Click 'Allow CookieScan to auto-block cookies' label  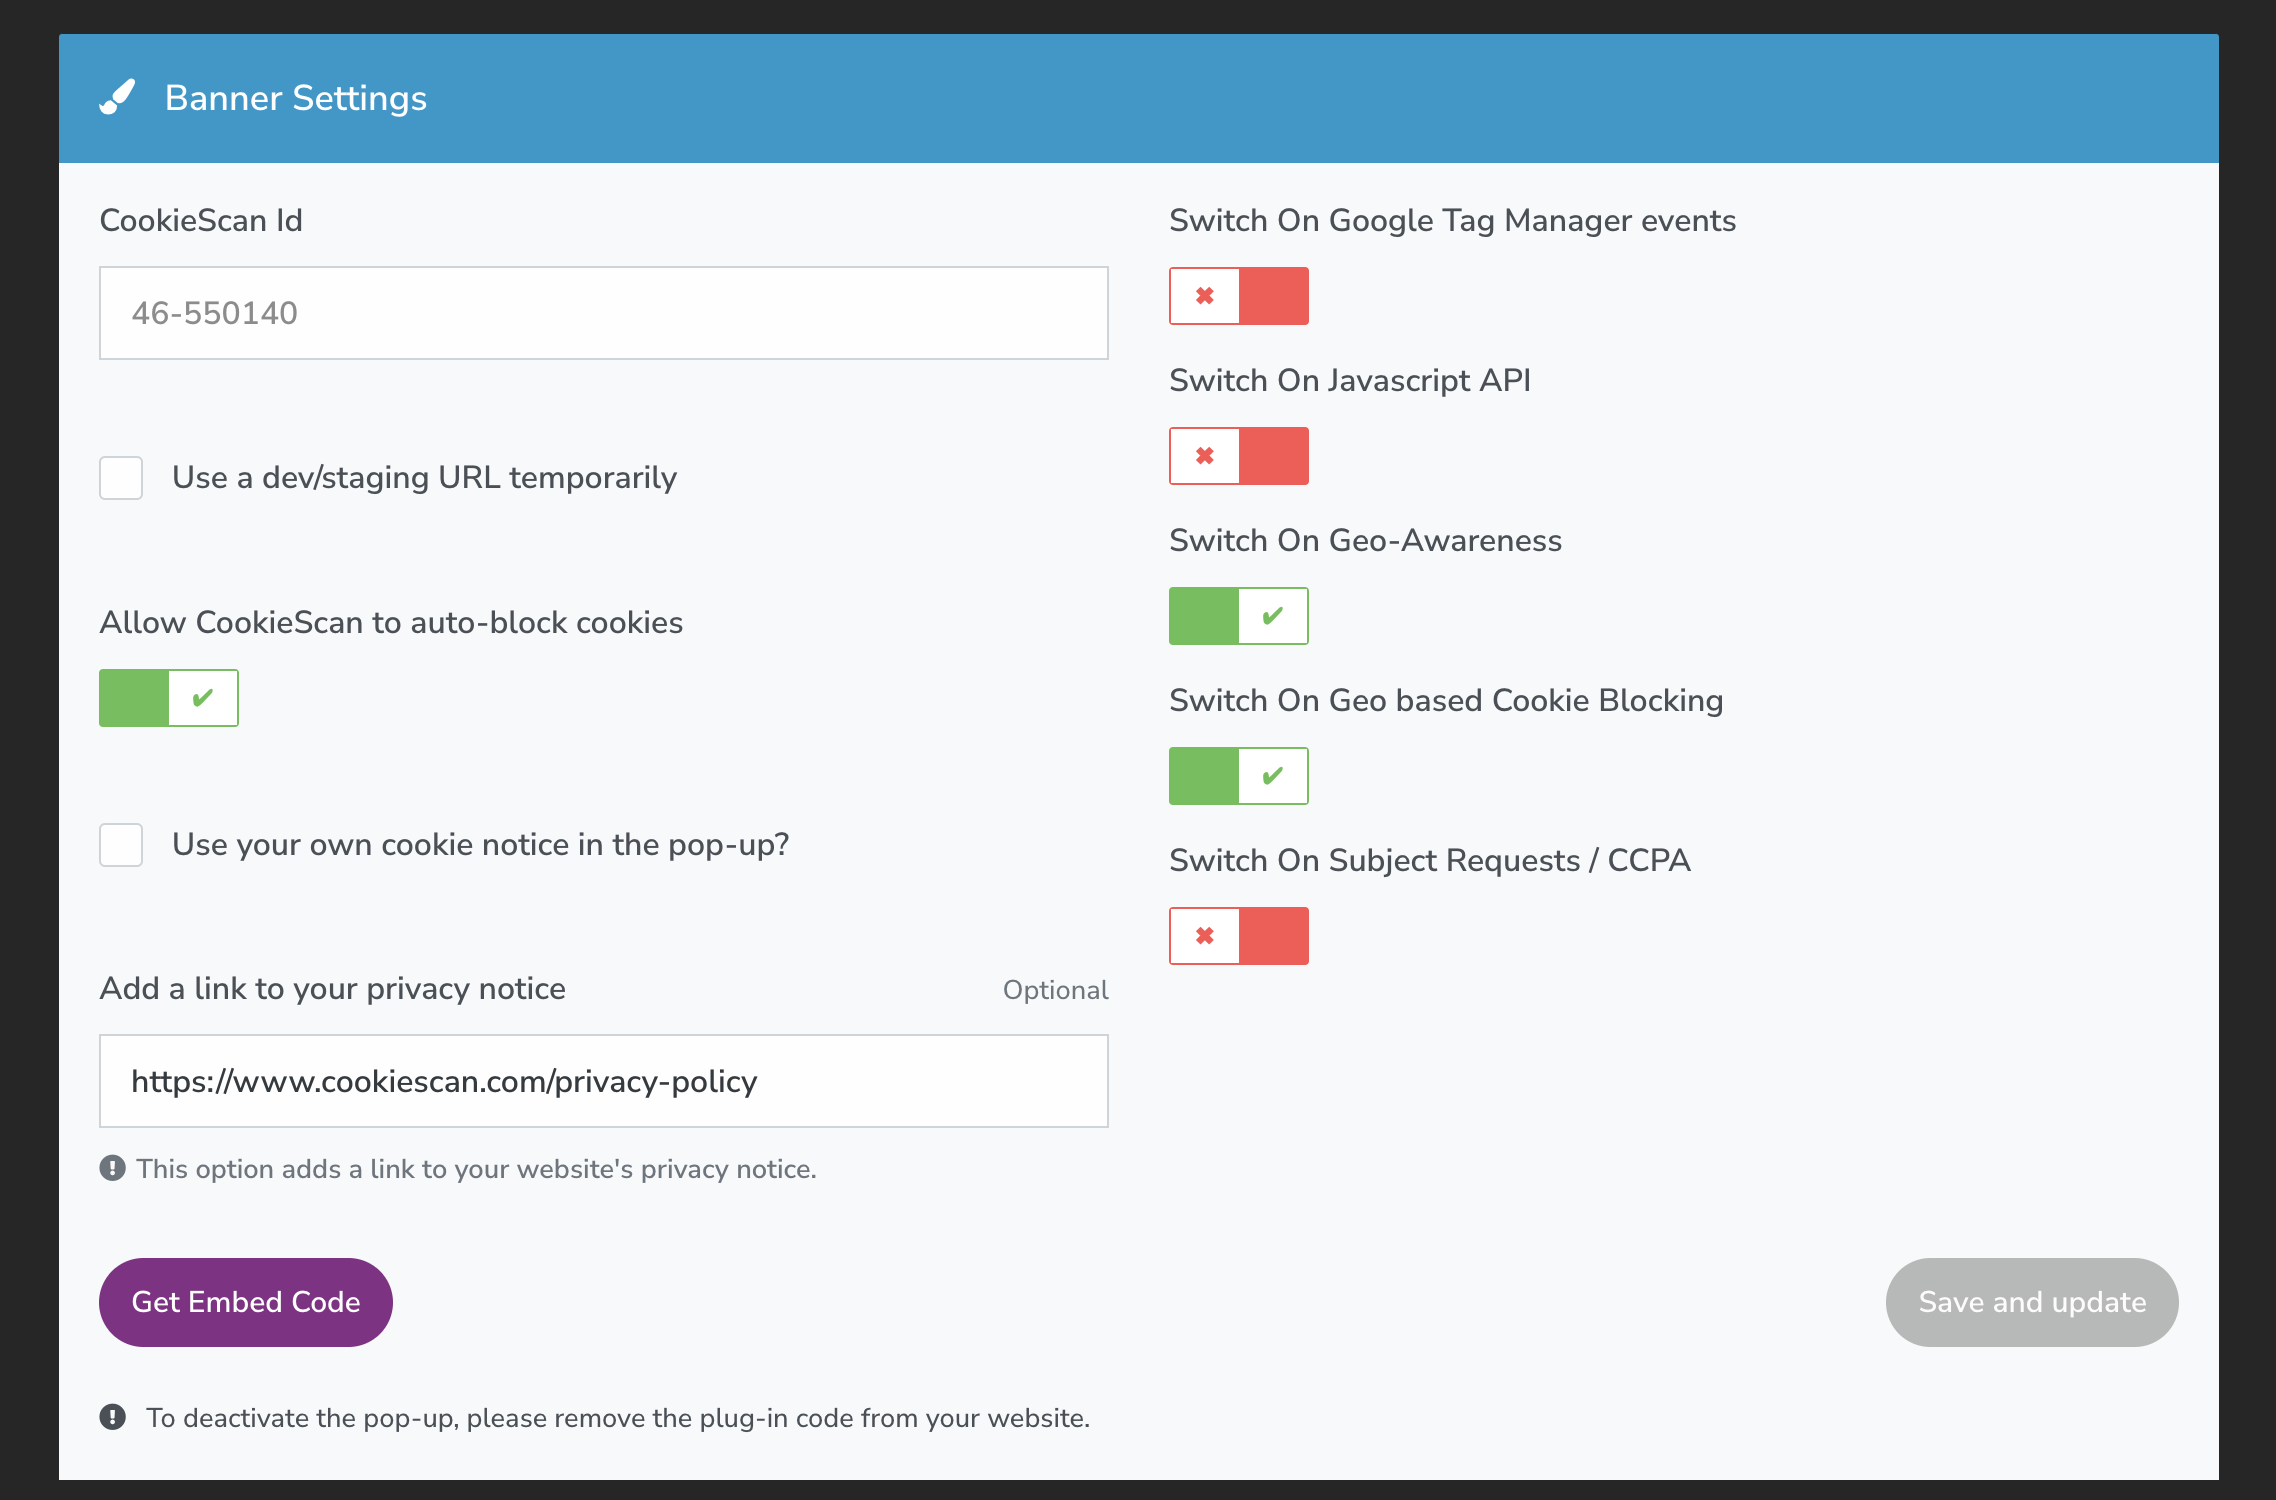point(391,622)
